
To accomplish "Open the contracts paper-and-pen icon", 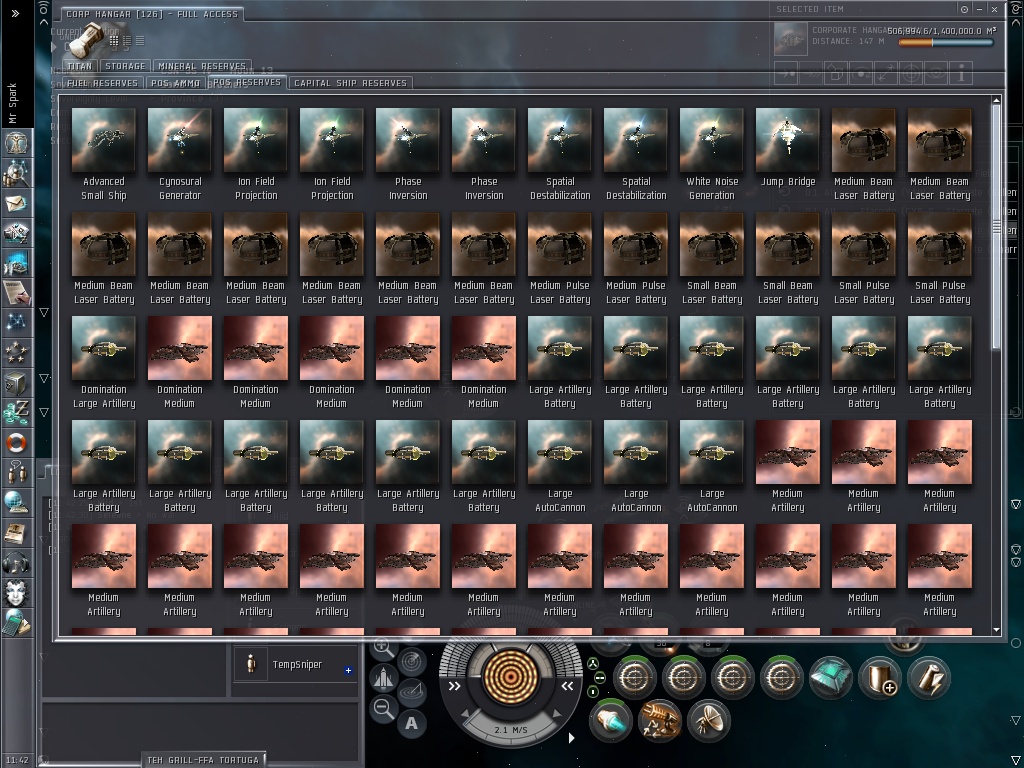I will coord(16,293).
